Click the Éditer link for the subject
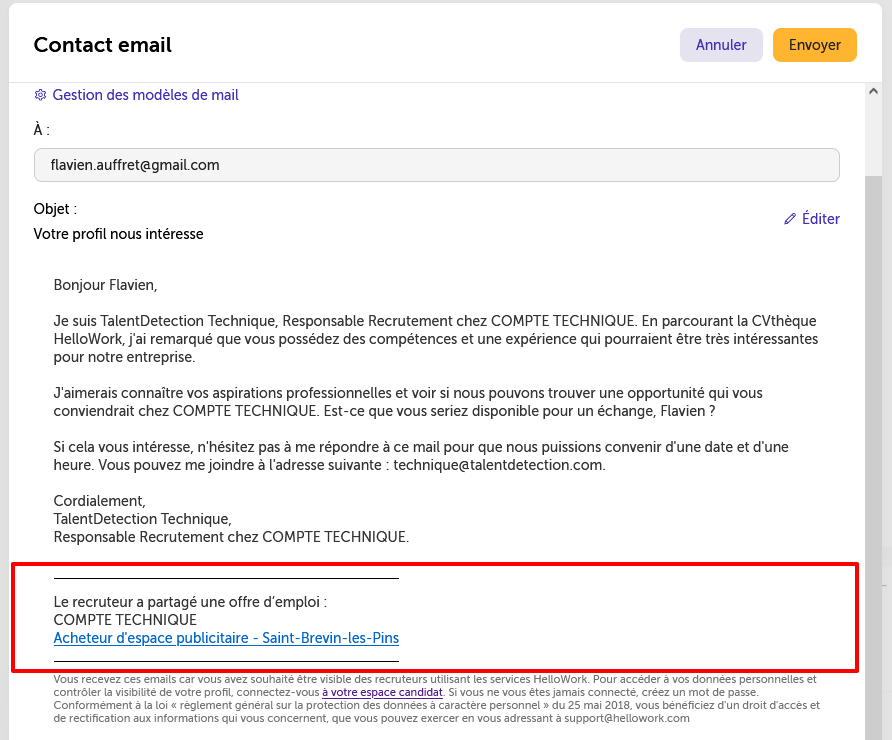Screen dimensions: 892x740 point(820,219)
